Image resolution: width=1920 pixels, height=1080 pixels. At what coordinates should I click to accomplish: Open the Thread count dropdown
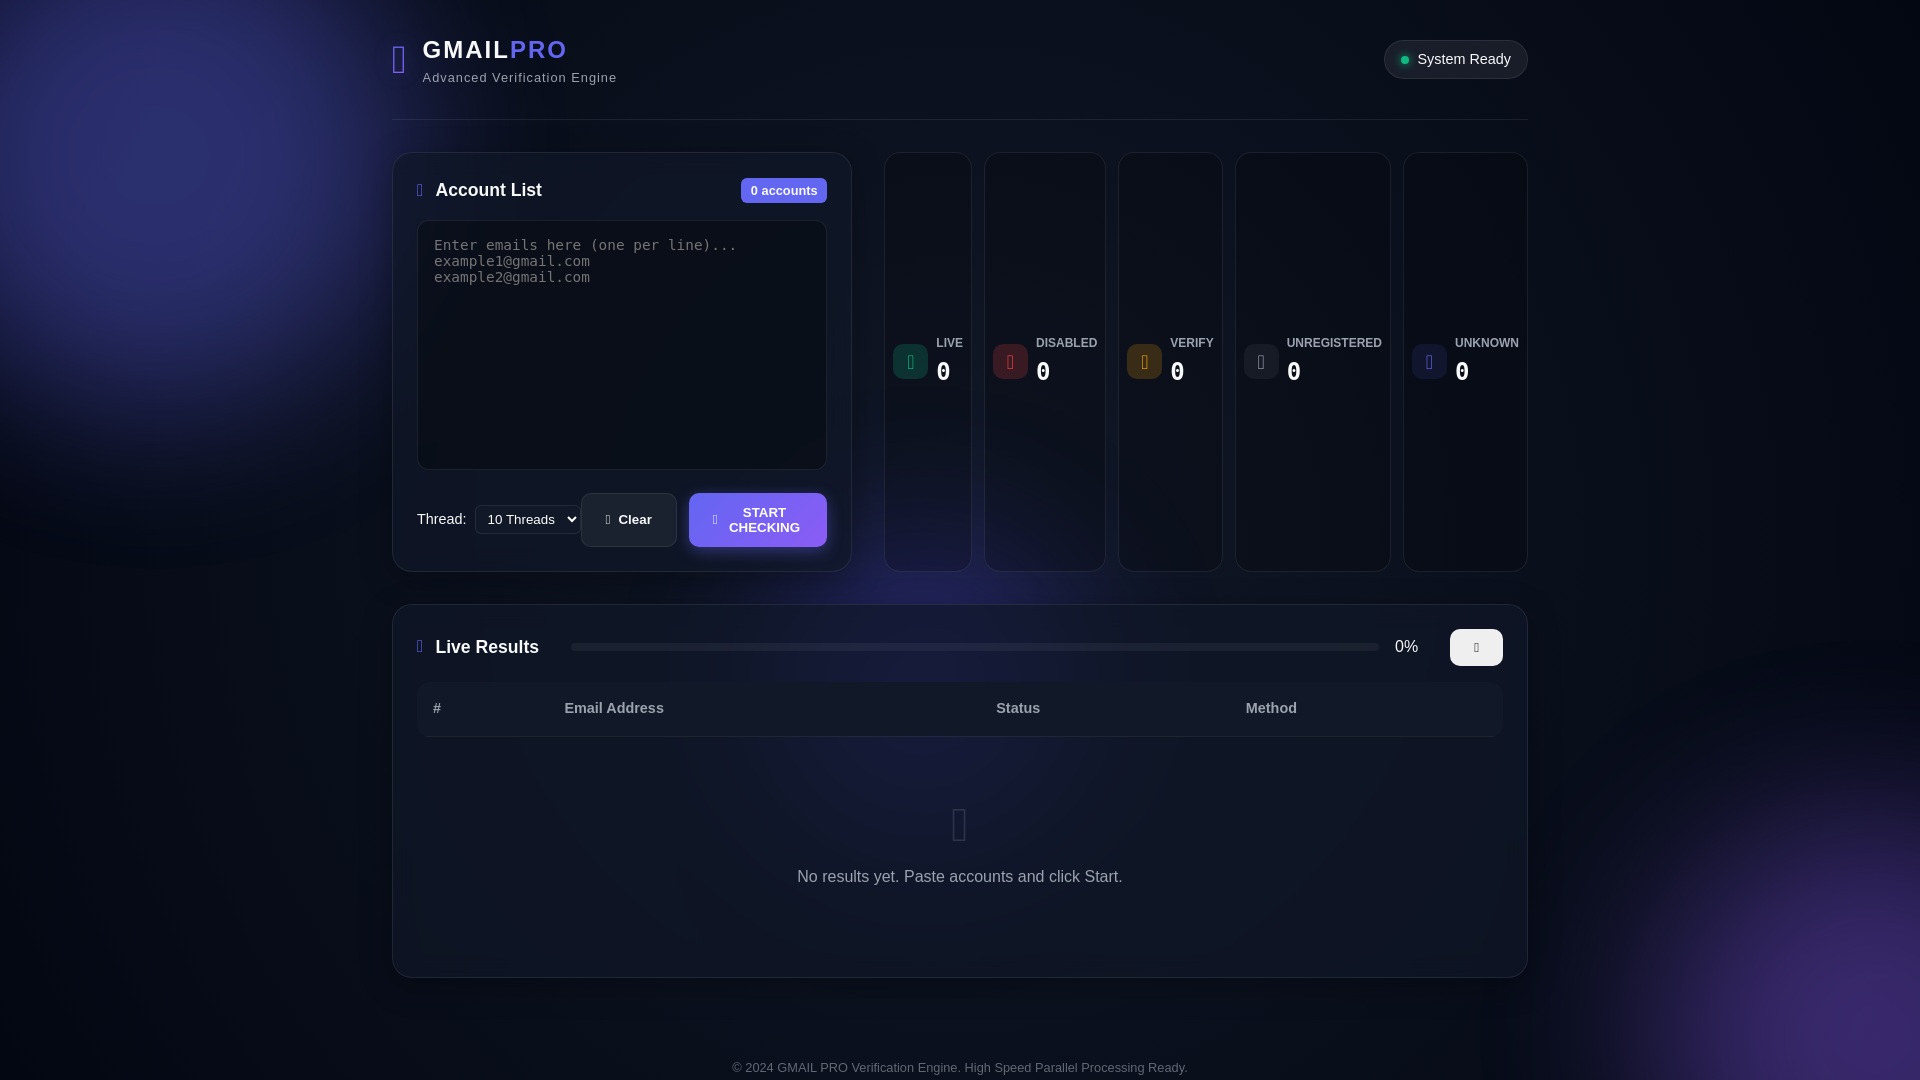(527, 519)
